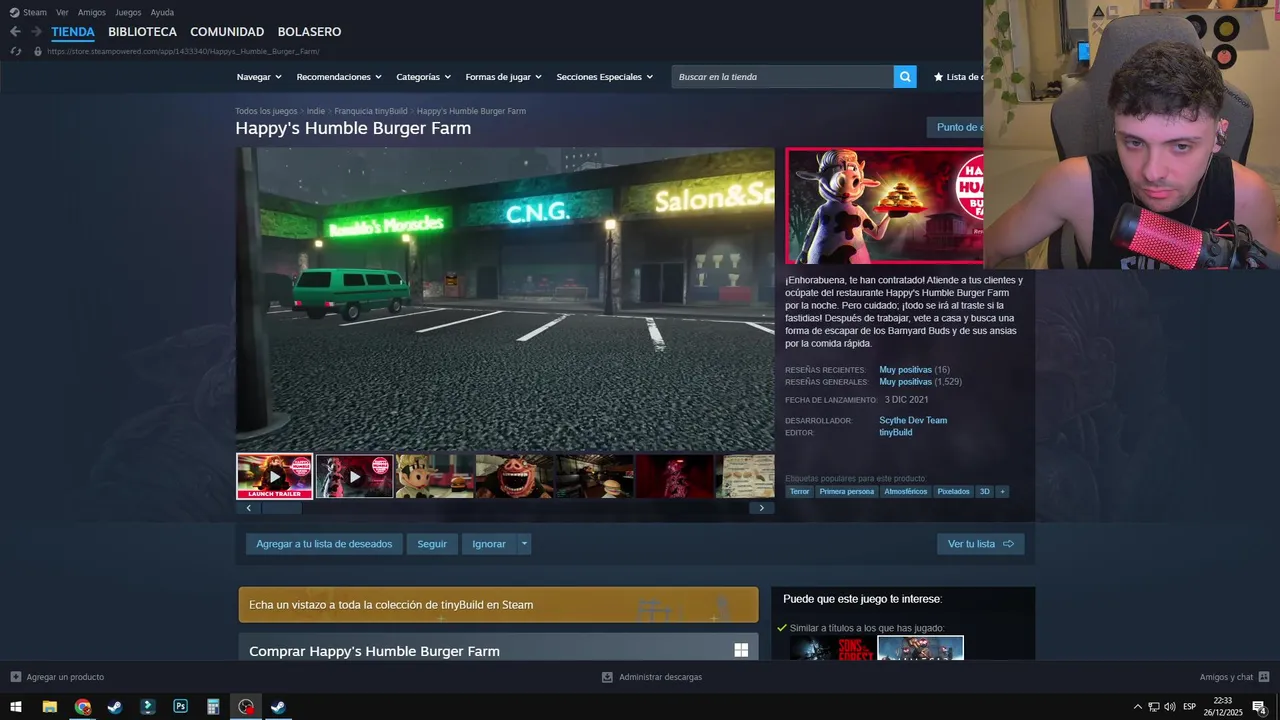Expand the Navegar dropdown
The width and height of the screenshot is (1280, 720).
point(259,77)
